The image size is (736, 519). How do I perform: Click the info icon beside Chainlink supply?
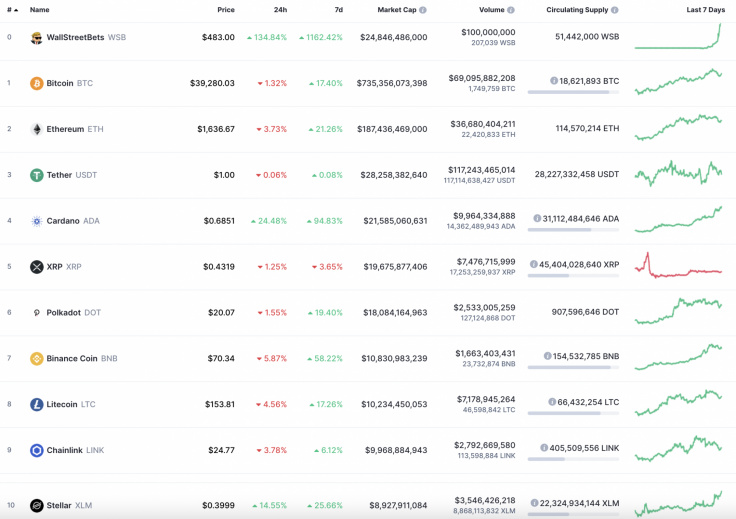click(x=544, y=448)
